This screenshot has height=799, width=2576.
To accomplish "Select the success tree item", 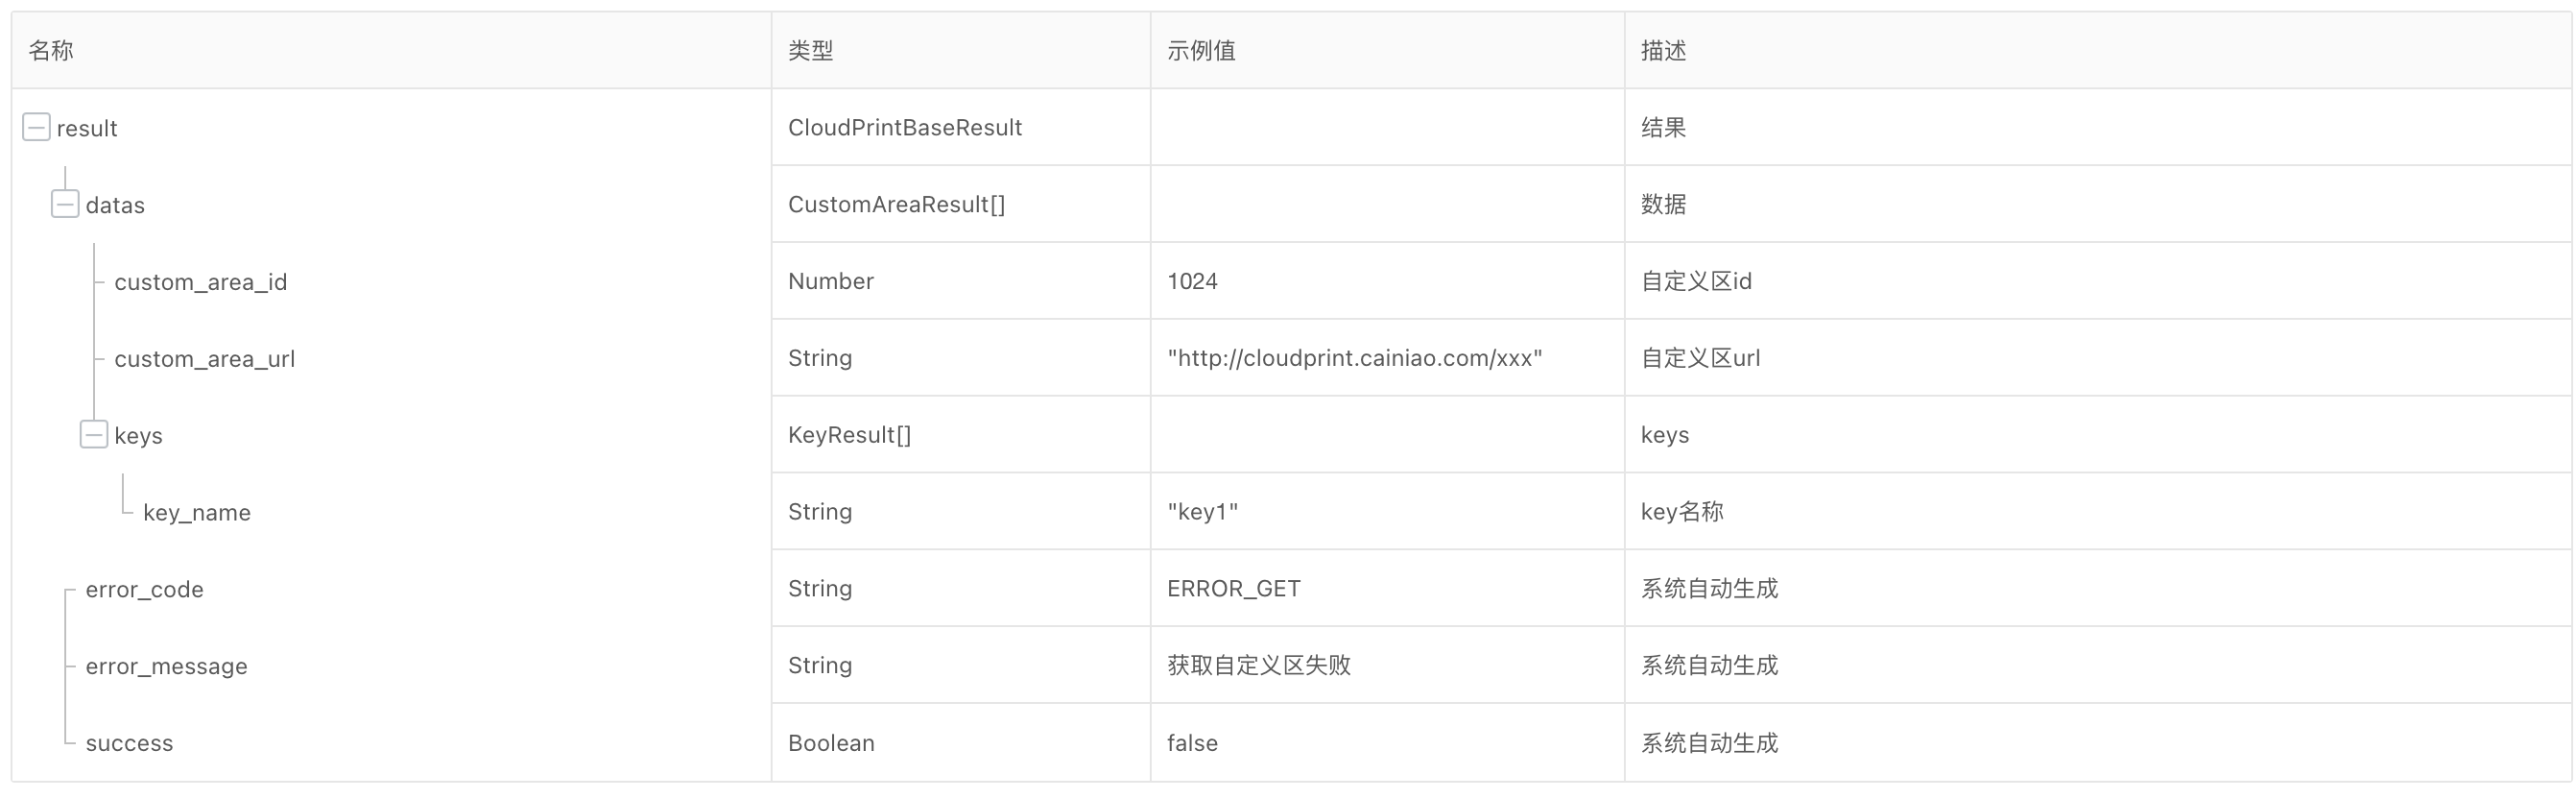I will (130, 743).
